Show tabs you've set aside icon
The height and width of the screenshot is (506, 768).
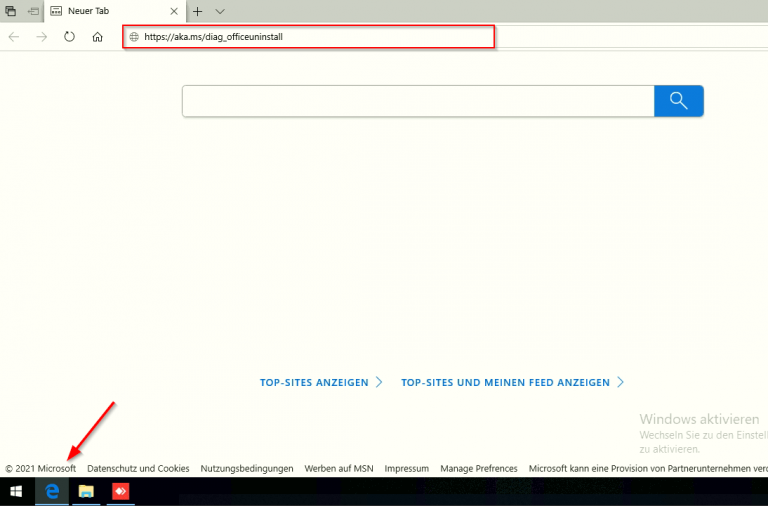(x=11, y=11)
